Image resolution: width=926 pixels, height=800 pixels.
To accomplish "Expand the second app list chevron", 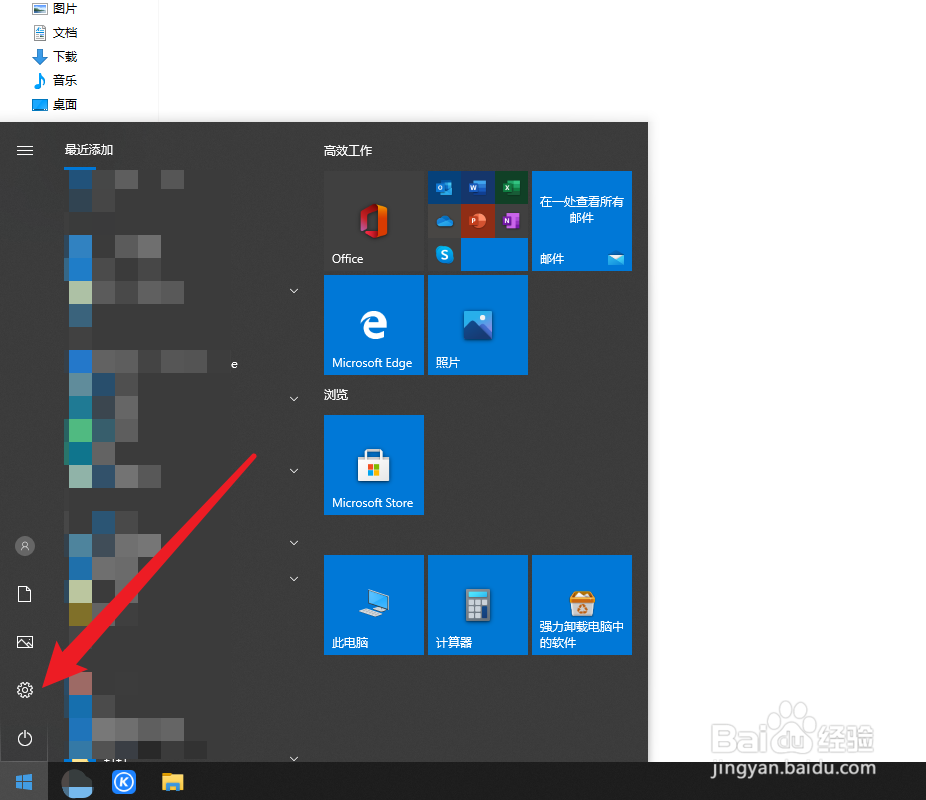I will (x=294, y=399).
